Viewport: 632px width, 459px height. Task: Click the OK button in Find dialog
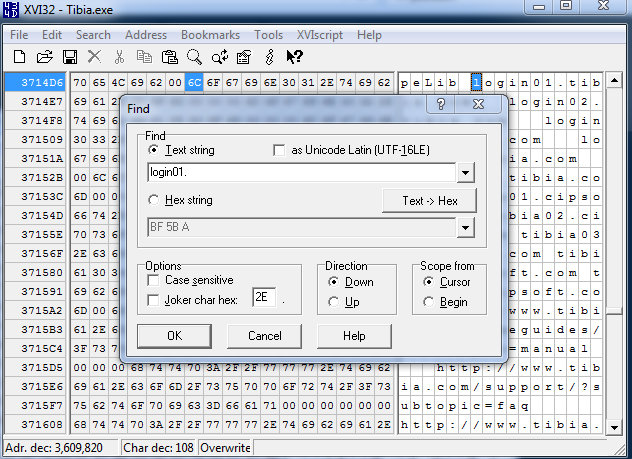click(x=175, y=336)
